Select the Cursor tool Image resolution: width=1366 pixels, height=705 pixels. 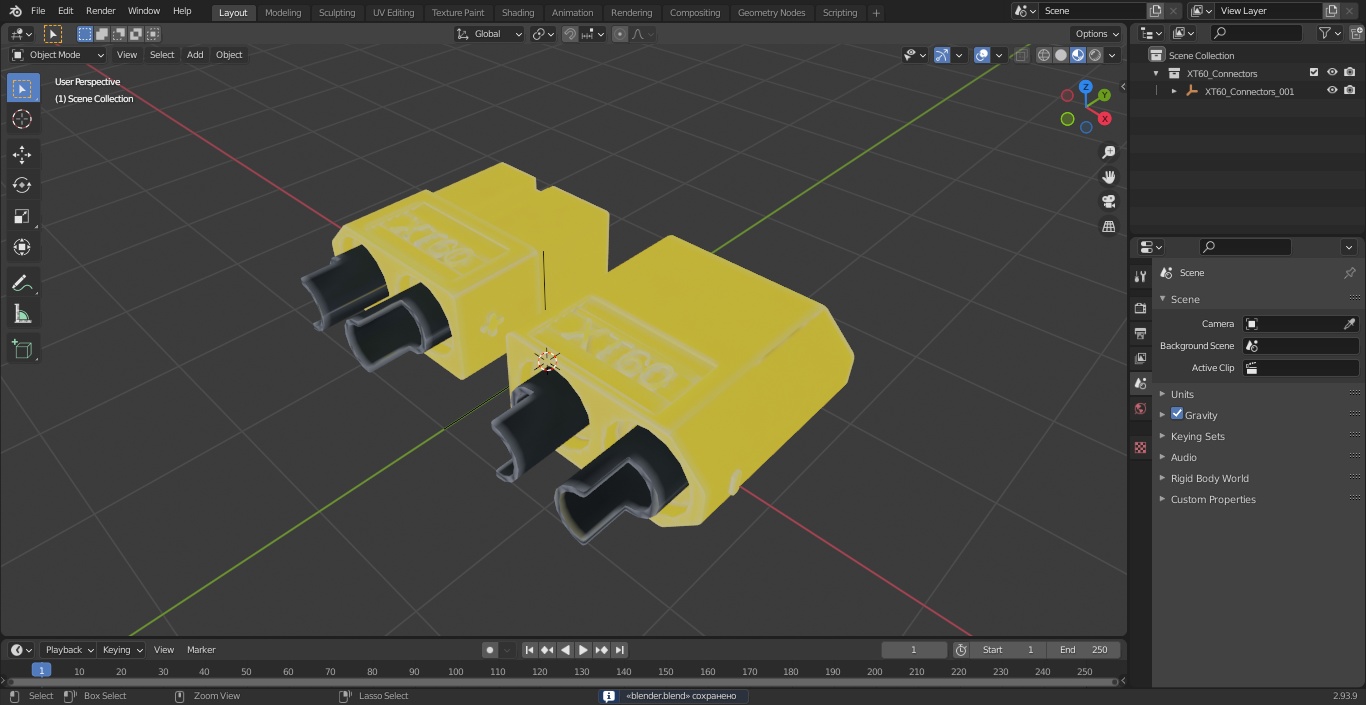22,120
